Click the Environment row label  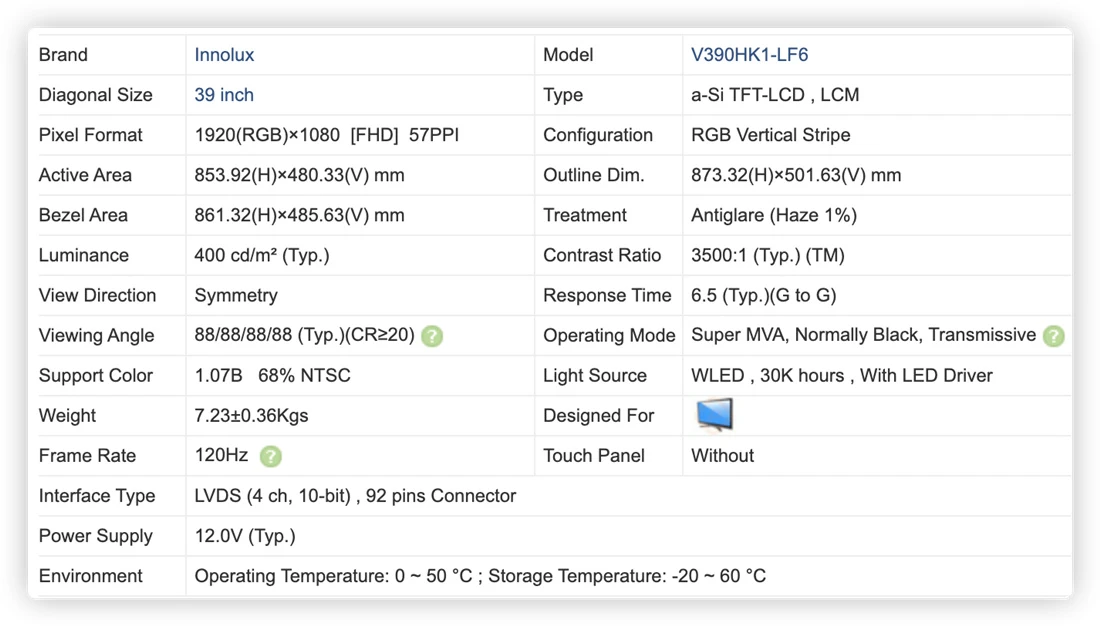90,575
